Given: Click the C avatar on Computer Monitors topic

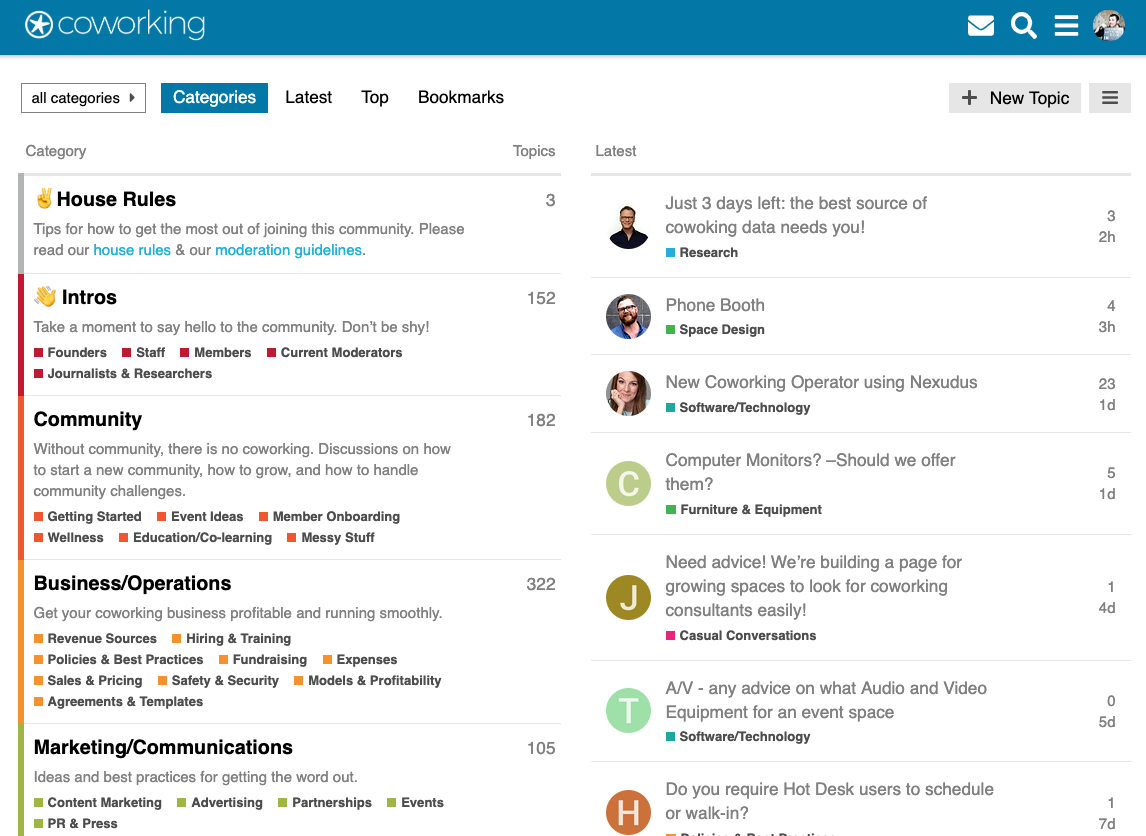Looking at the screenshot, I should click(x=629, y=483).
